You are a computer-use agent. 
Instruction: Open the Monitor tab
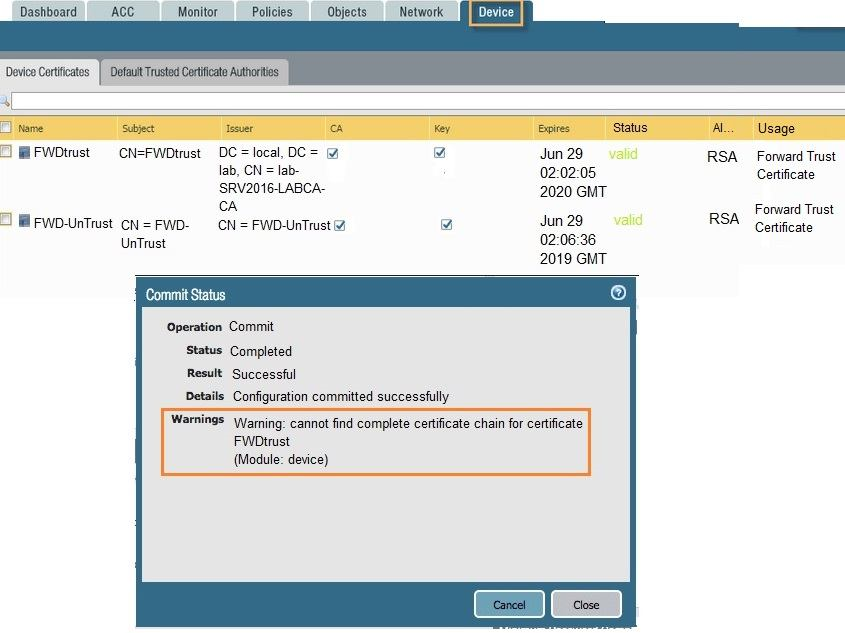pos(197,12)
